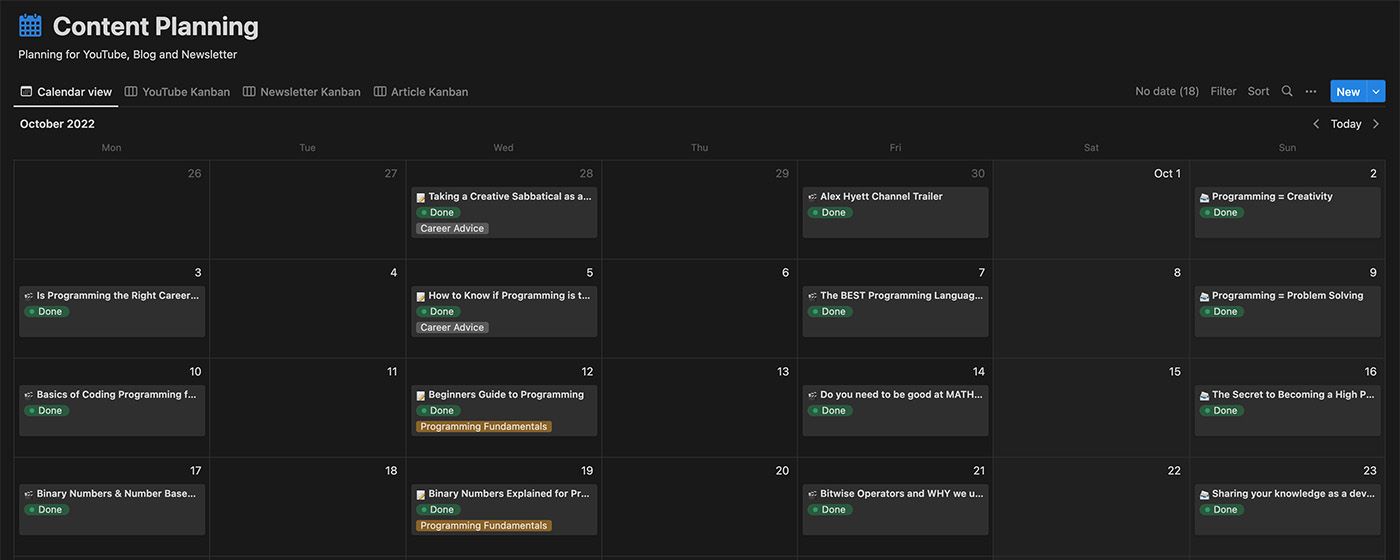Switch to the Article Kanban tab
The image size is (1400, 560).
click(x=420, y=91)
